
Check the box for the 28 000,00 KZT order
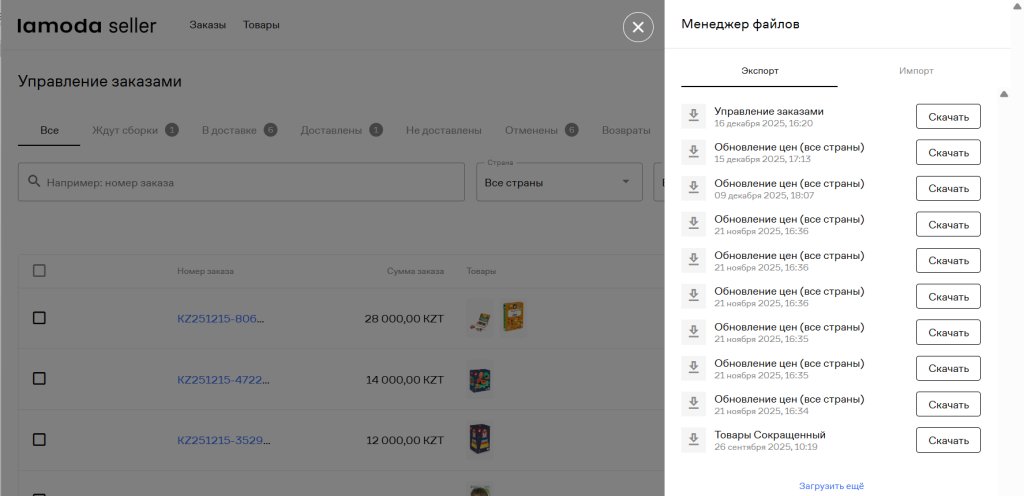[39, 318]
